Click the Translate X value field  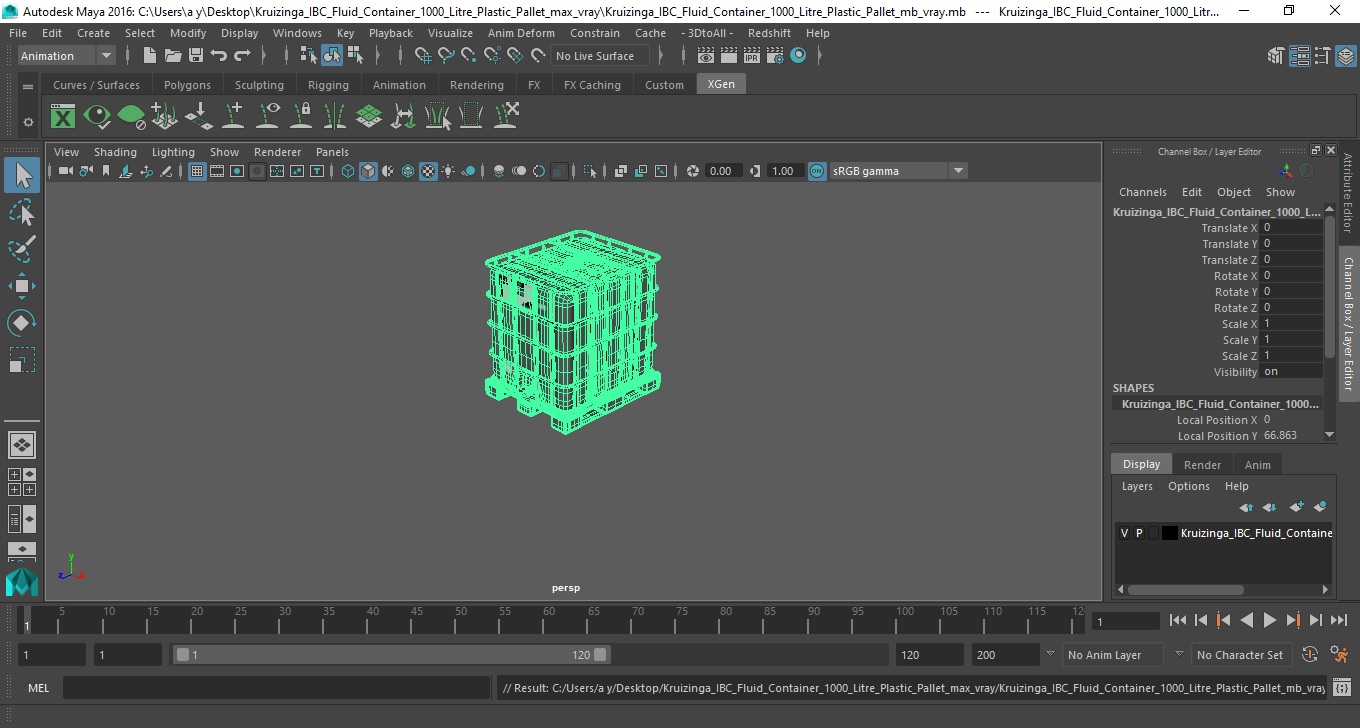click(x=1292, y=228)
